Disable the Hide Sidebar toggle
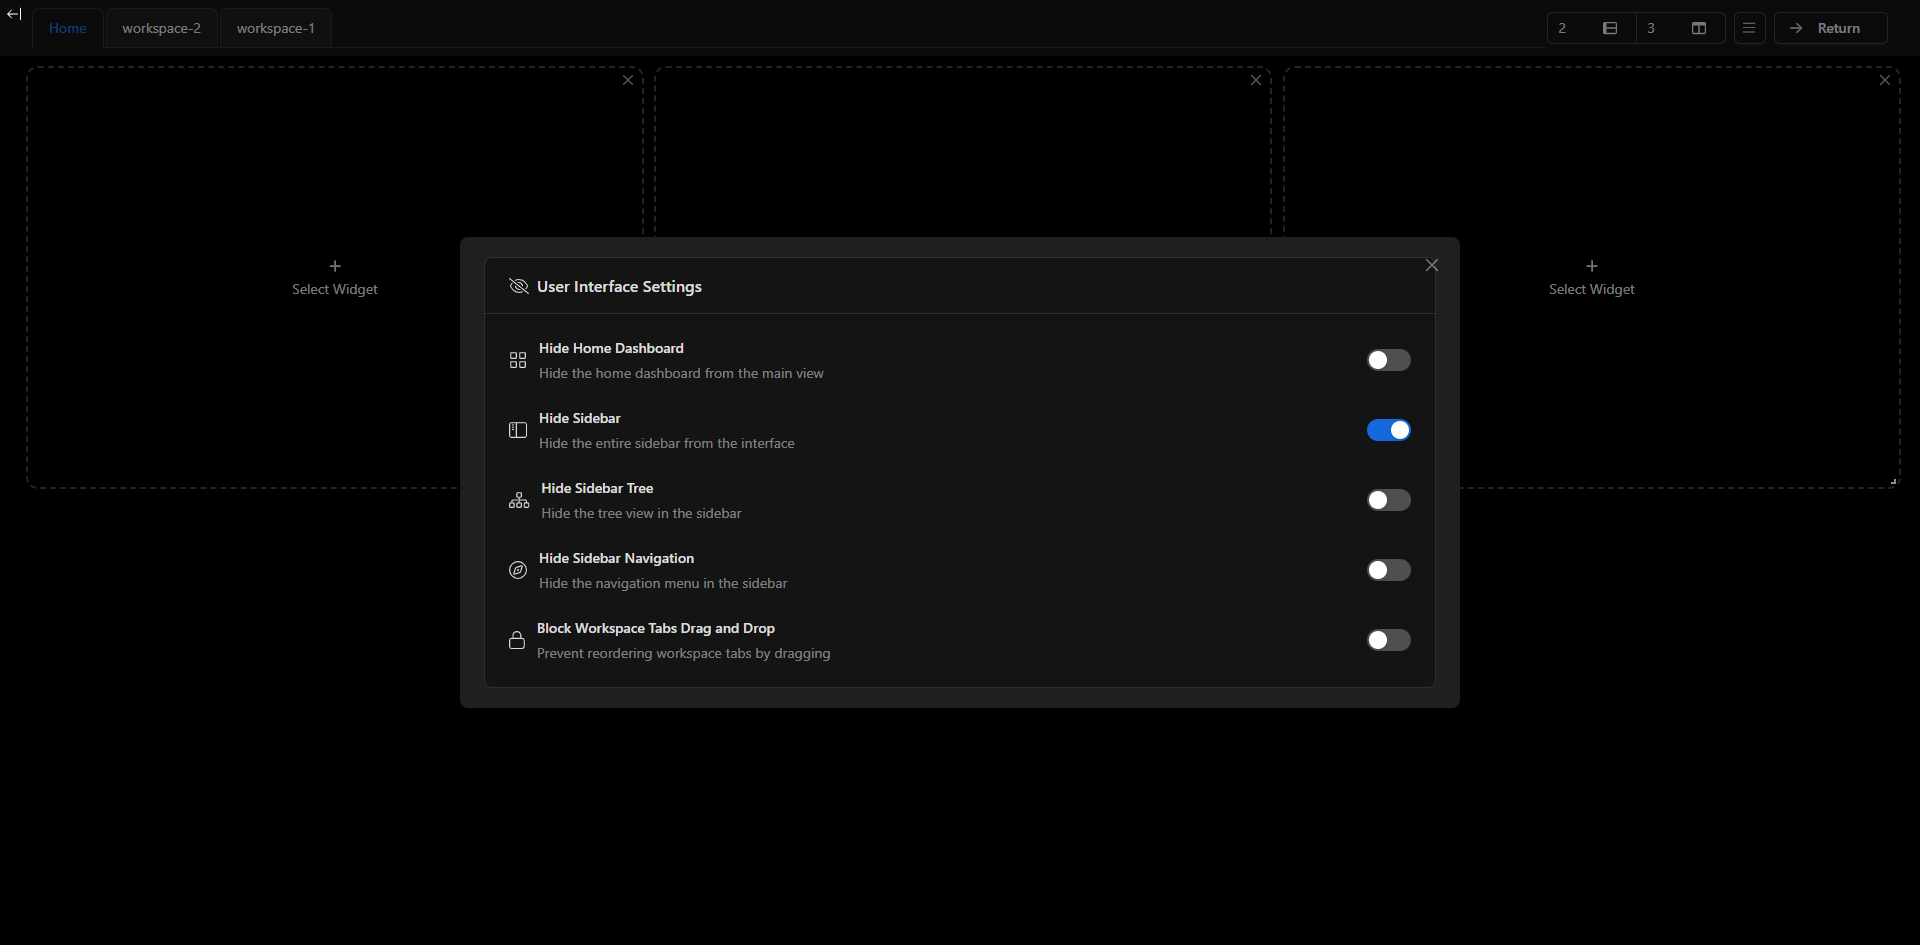Viewport: 1920px width, 945px height. (x=1389, y=430)
